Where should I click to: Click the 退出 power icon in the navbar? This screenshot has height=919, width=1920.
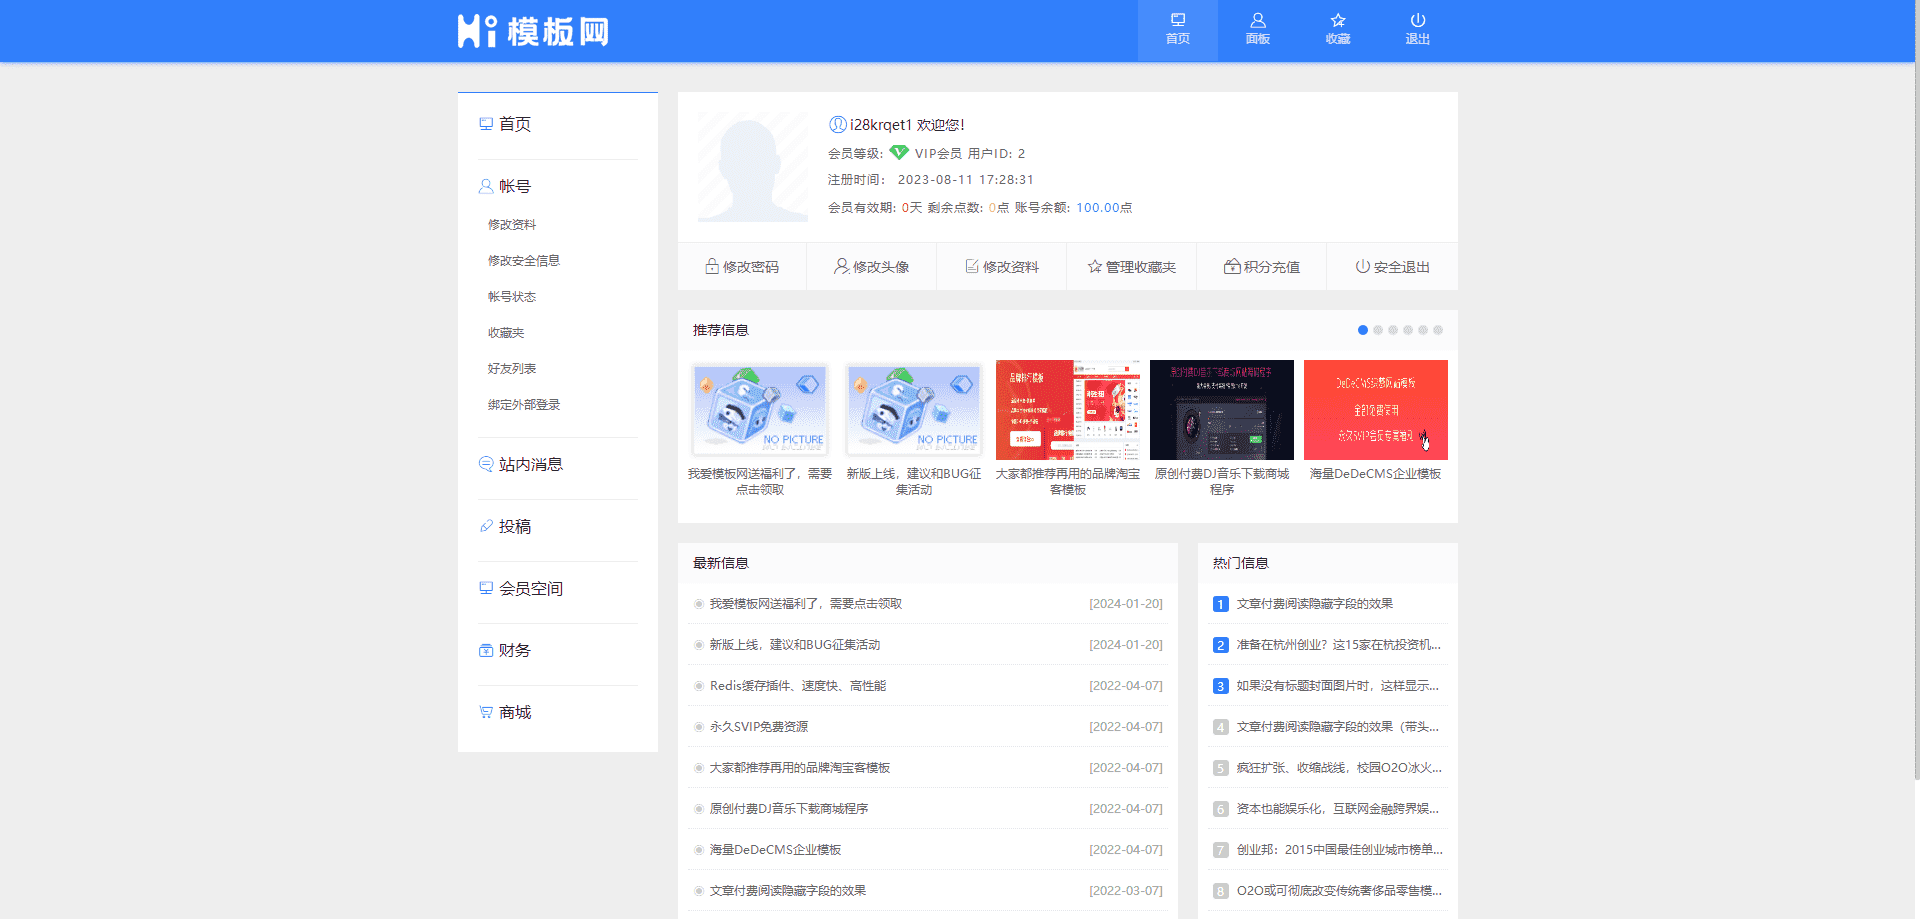click(1417, 29)
